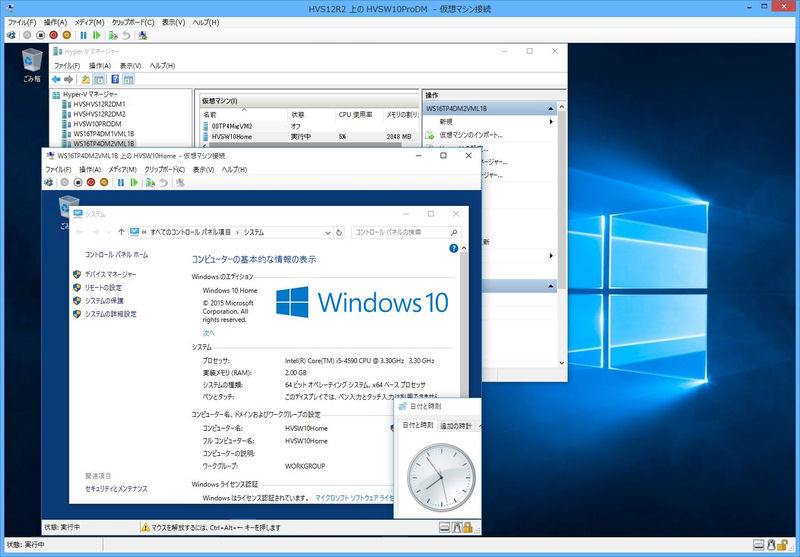800x557 pixels.
Task: Click Help icon in Hyper-V Manager toolbar
Action: pos(115,80)
